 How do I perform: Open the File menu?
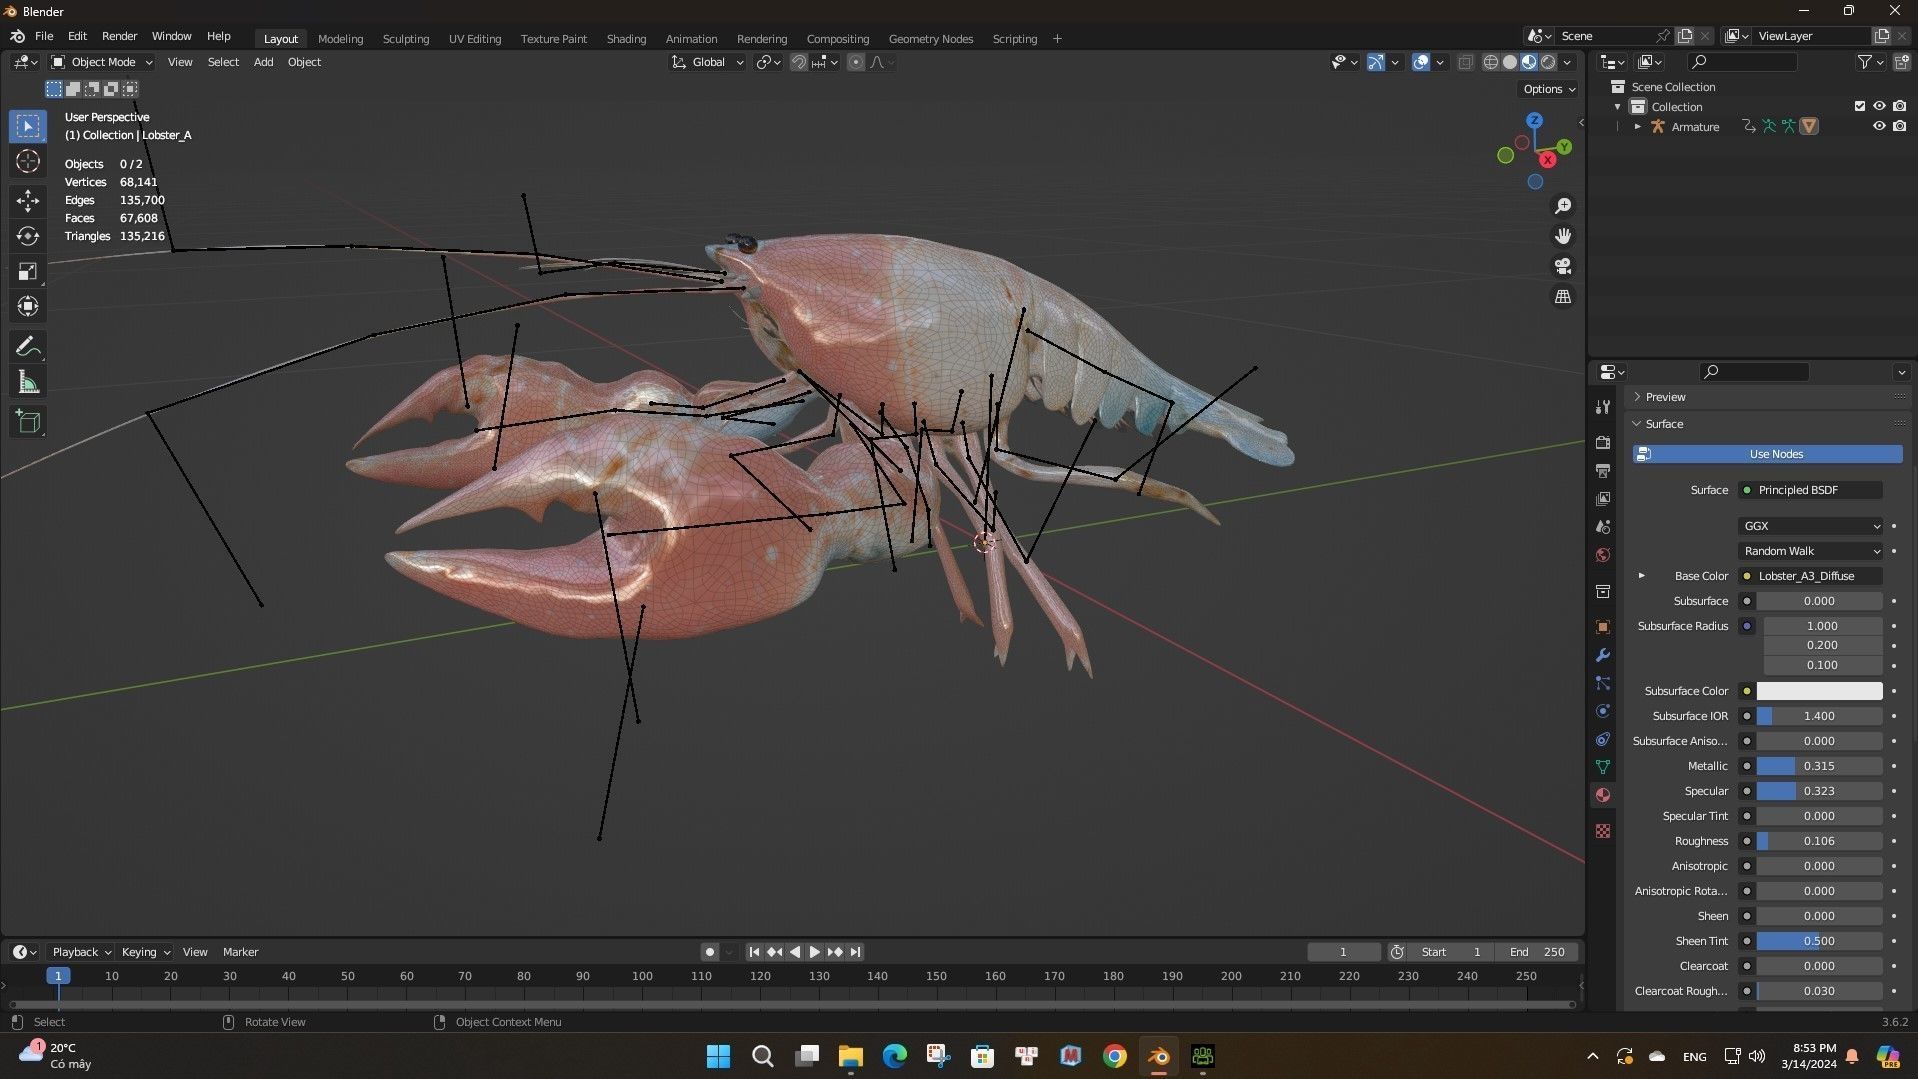tap(44, 36)
